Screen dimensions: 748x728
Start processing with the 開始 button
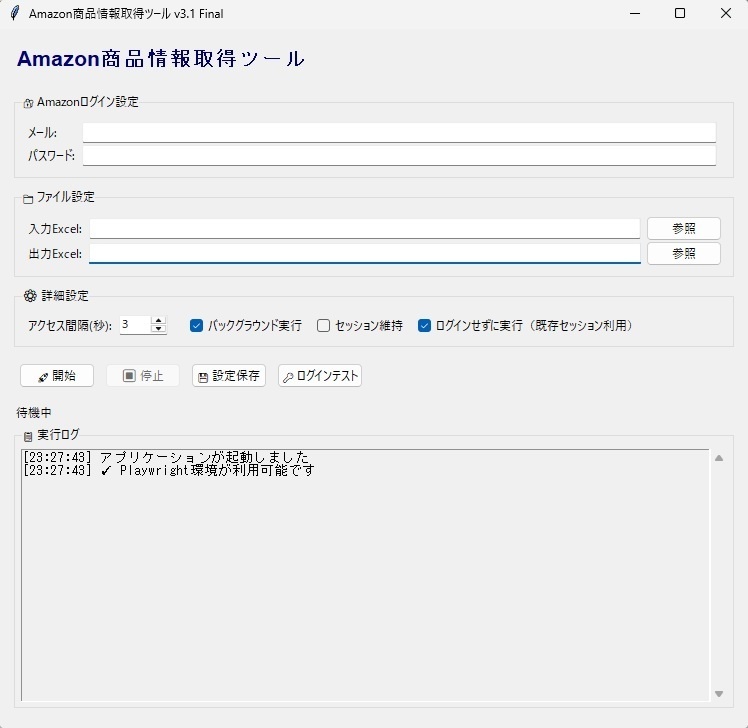point(57,375)
